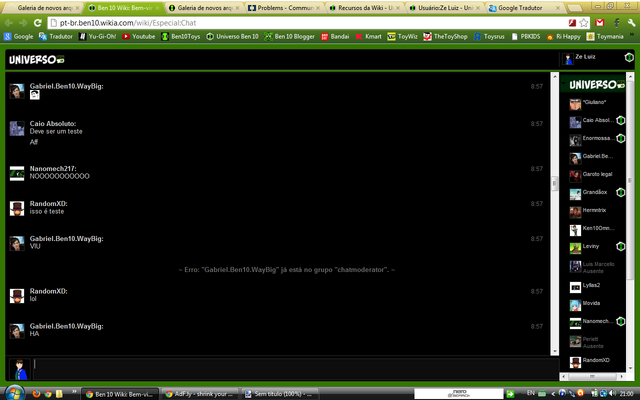640x400 pixels.
Task: Click the Universo logo in chat header
Action: click(37, 60)
